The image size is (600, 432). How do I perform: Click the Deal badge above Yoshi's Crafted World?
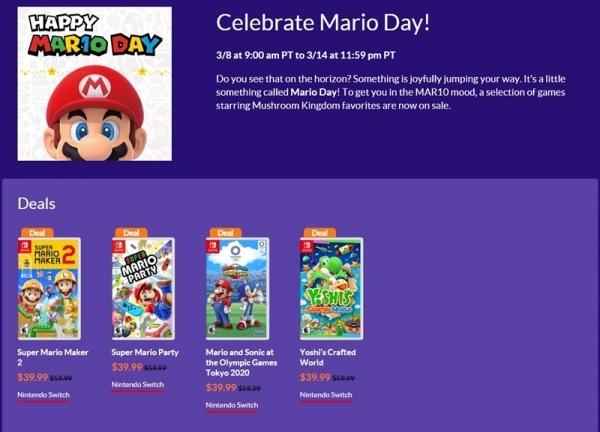pyautogui.click(x=320, y=233)
